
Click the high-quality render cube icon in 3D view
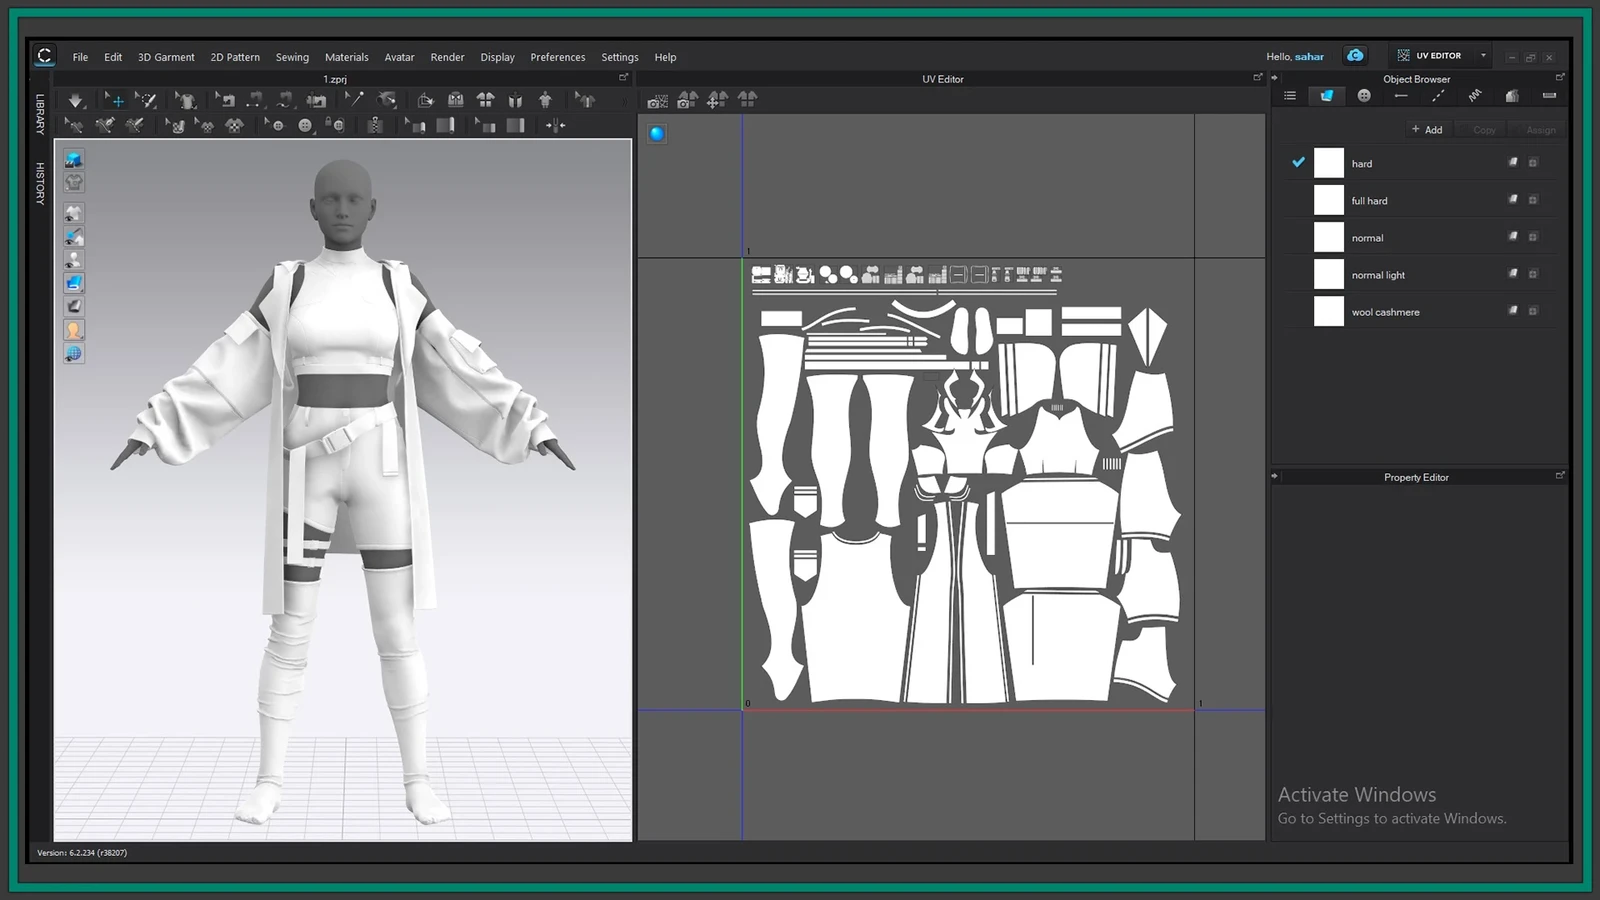74,159
